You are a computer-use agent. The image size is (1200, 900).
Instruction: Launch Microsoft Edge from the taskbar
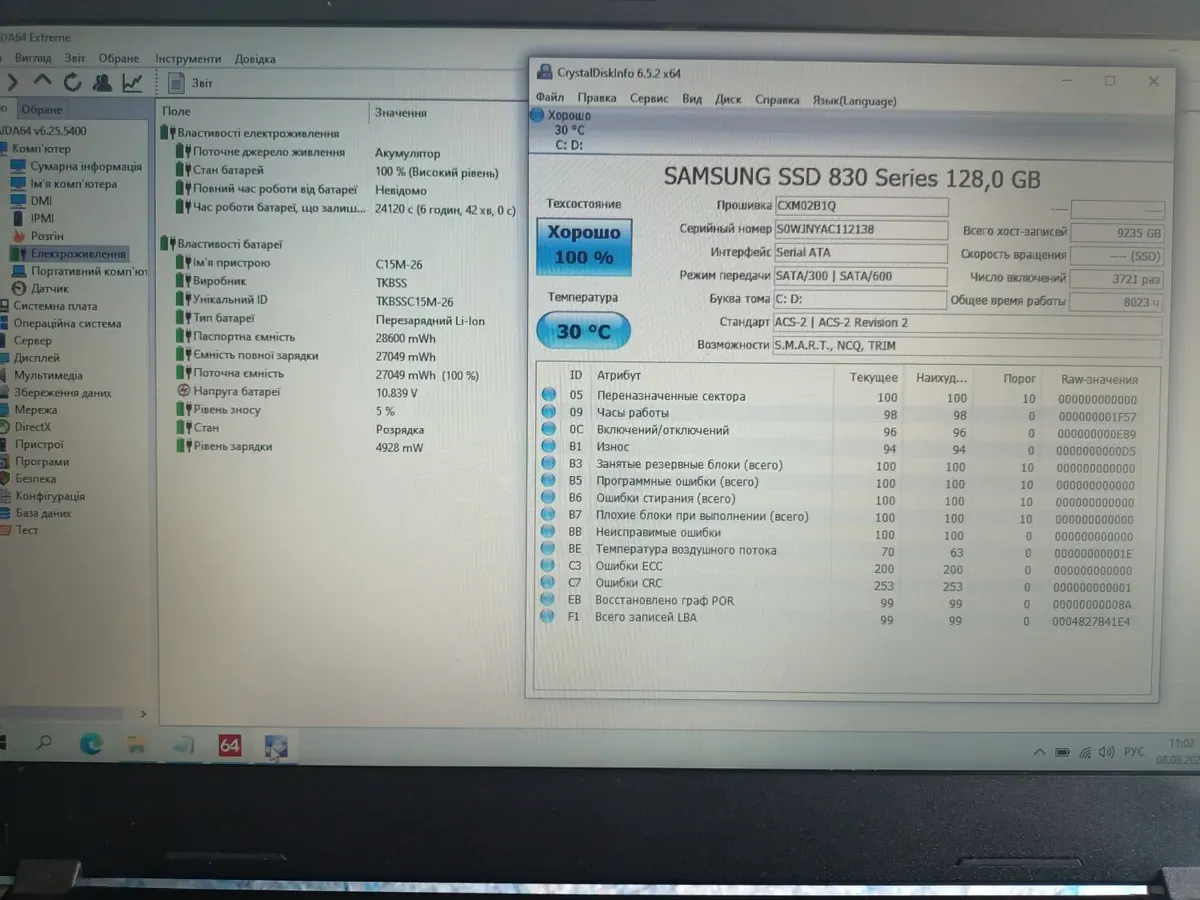point(91,744)
